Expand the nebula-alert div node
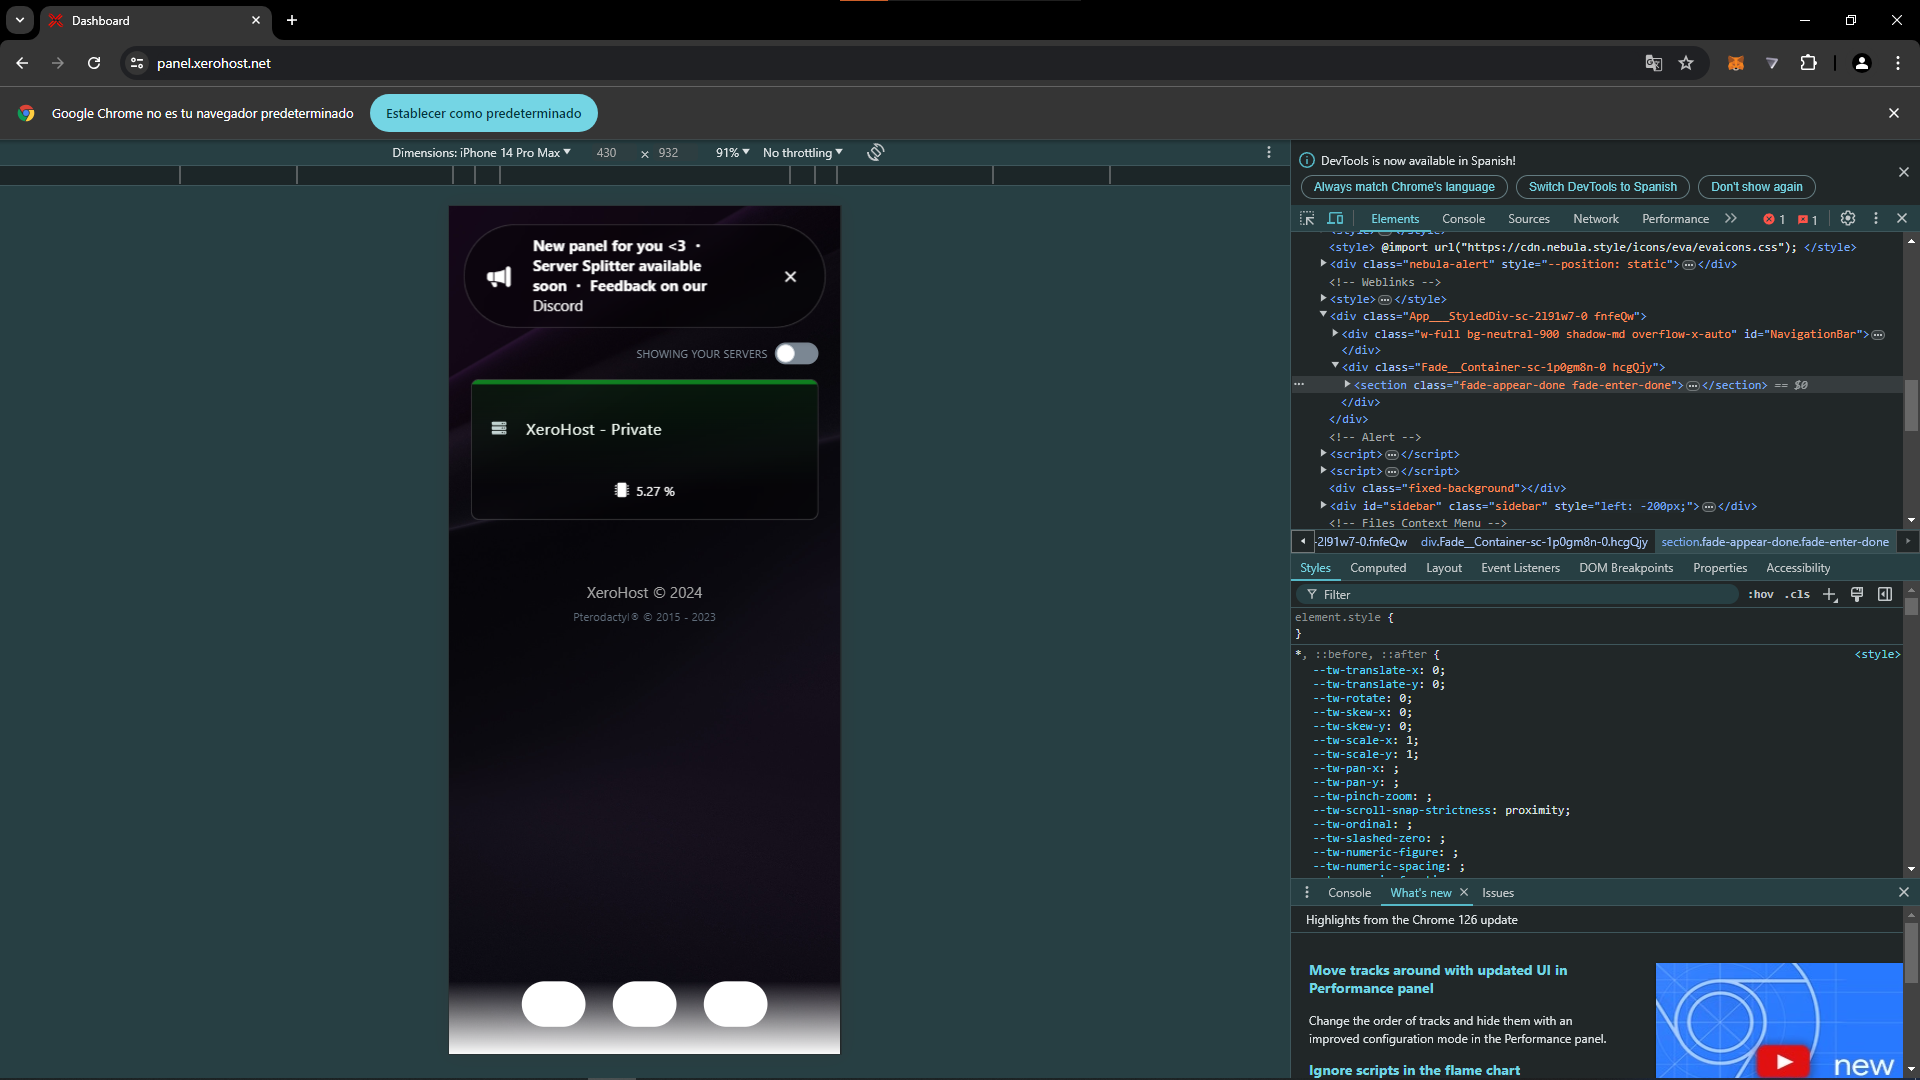This screenshot has width=1920, height=1080. coord(1323,264)
